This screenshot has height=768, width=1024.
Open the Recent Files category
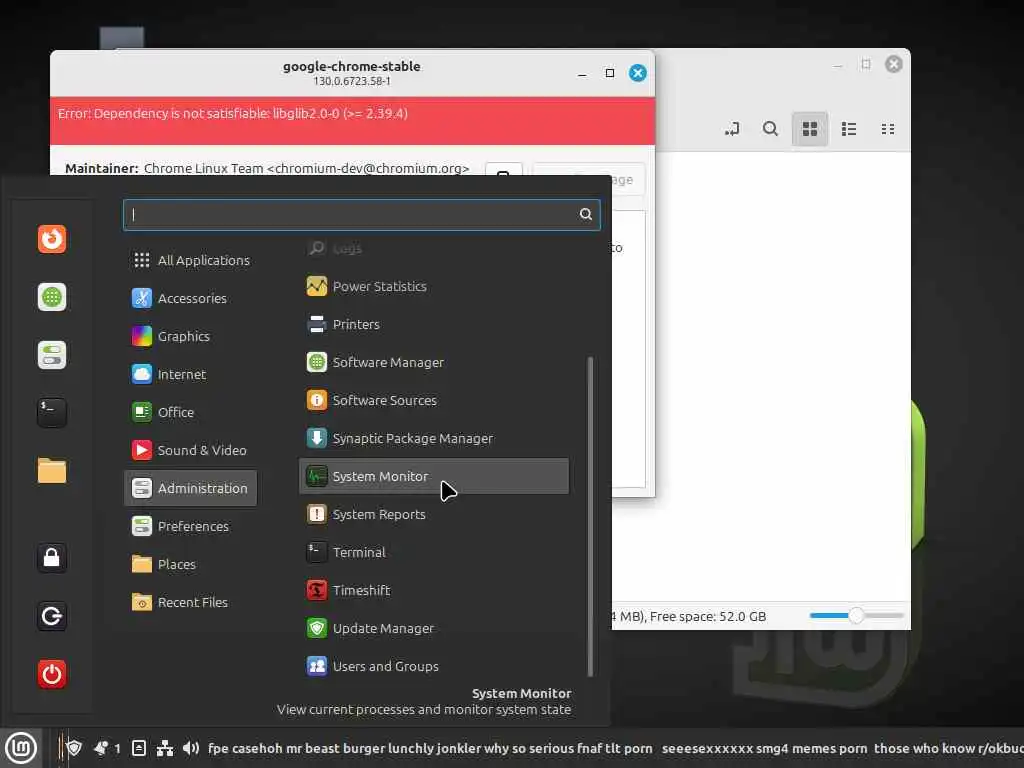tap(191, 602)
